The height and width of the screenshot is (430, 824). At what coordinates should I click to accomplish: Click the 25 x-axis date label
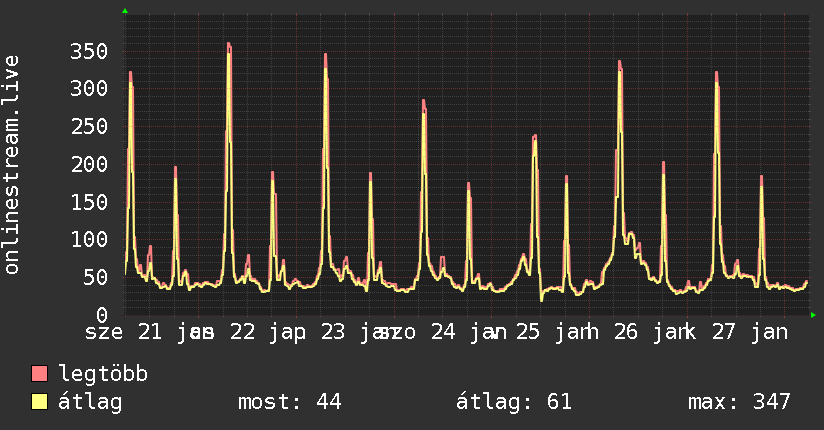pyautogui.click(x=527, y=332)
